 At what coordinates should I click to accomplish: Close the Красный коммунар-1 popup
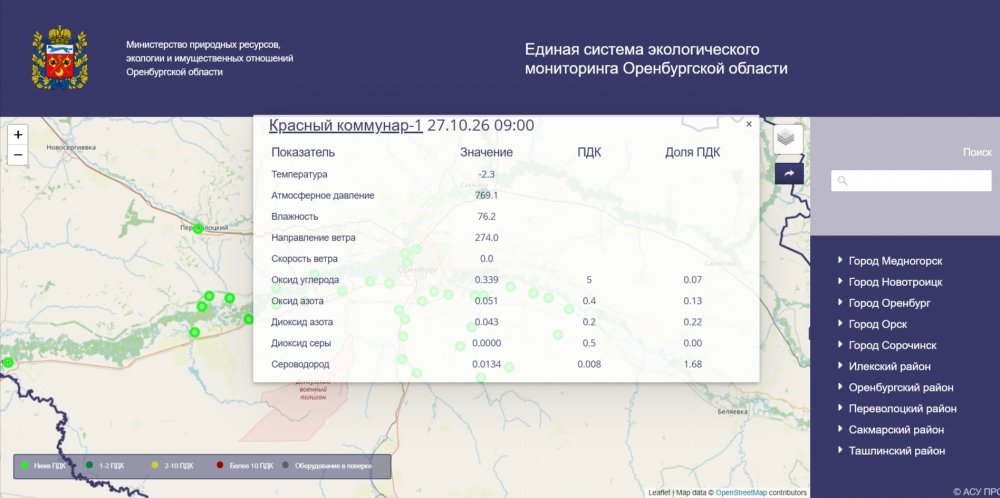(749, 124)
